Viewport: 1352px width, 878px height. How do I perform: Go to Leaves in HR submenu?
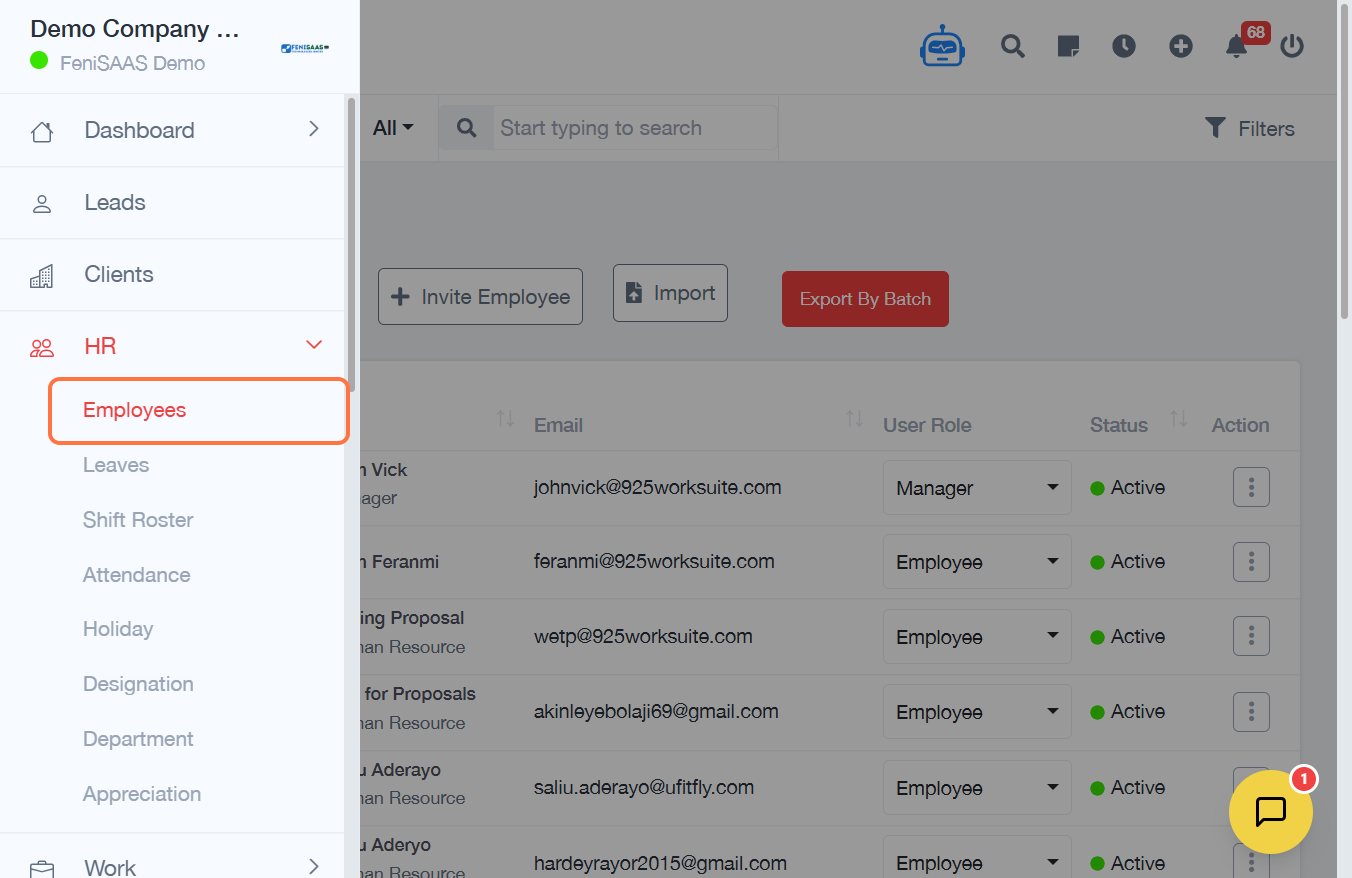coord(116,465)
